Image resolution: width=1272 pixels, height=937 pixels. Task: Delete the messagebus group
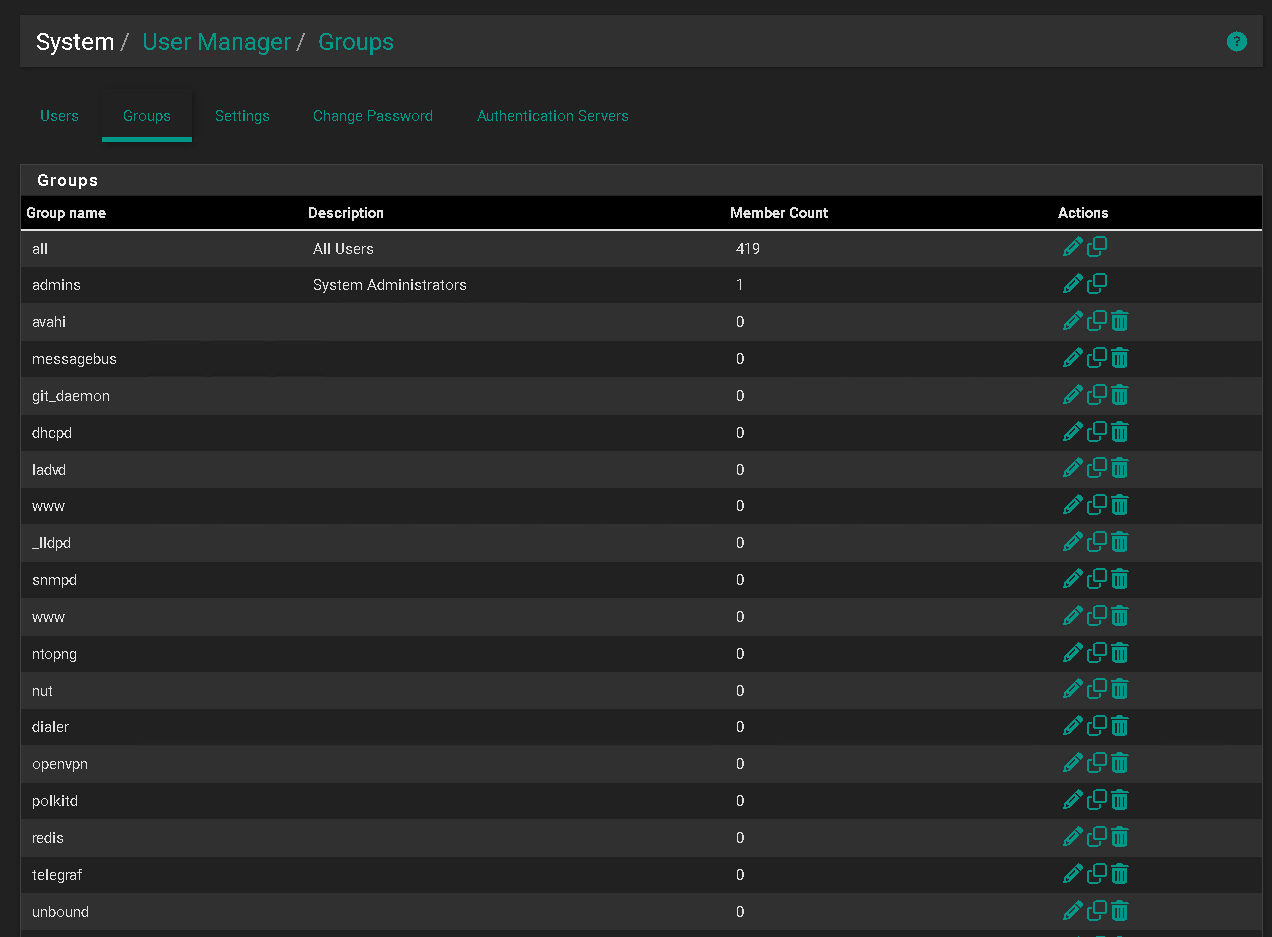click(x=1120, y=358)
